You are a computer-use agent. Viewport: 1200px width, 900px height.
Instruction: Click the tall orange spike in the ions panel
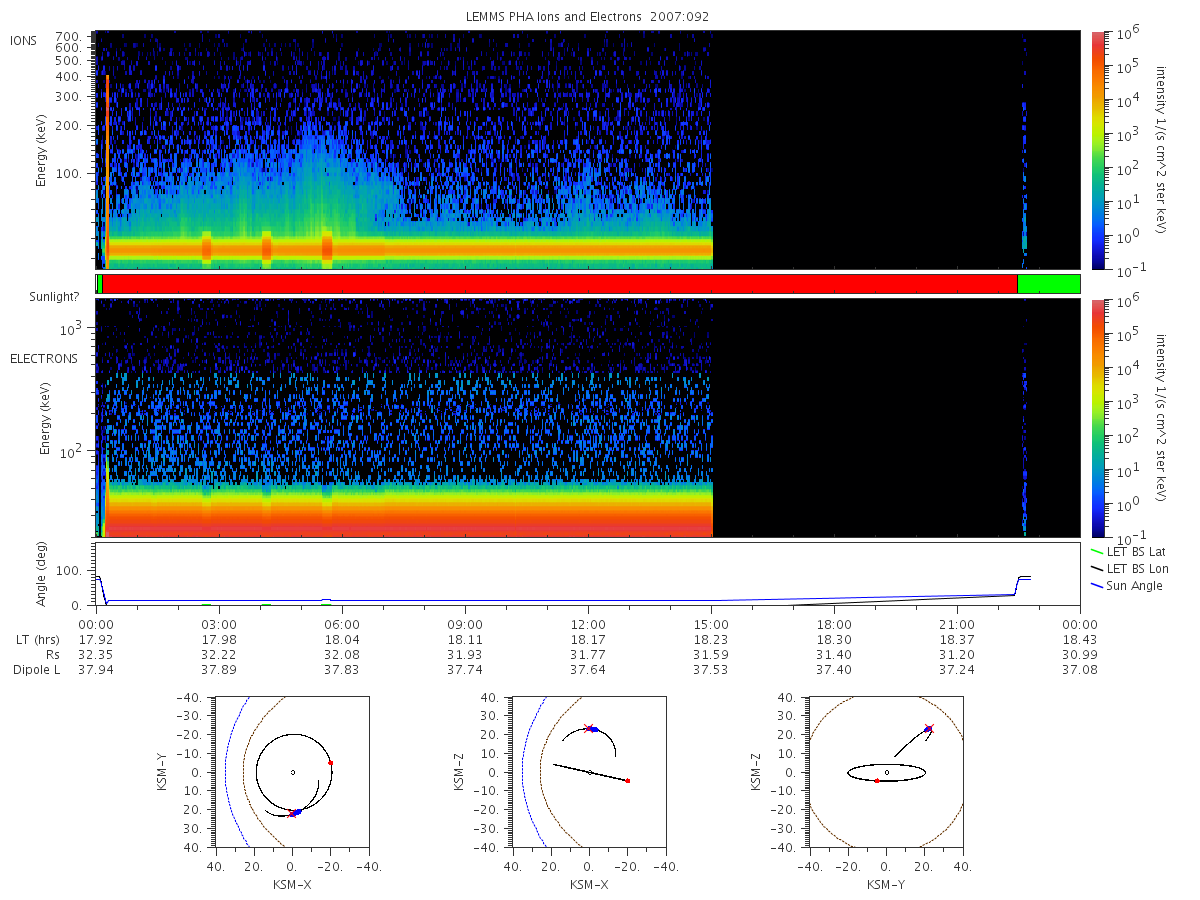[x=107, y=170]
